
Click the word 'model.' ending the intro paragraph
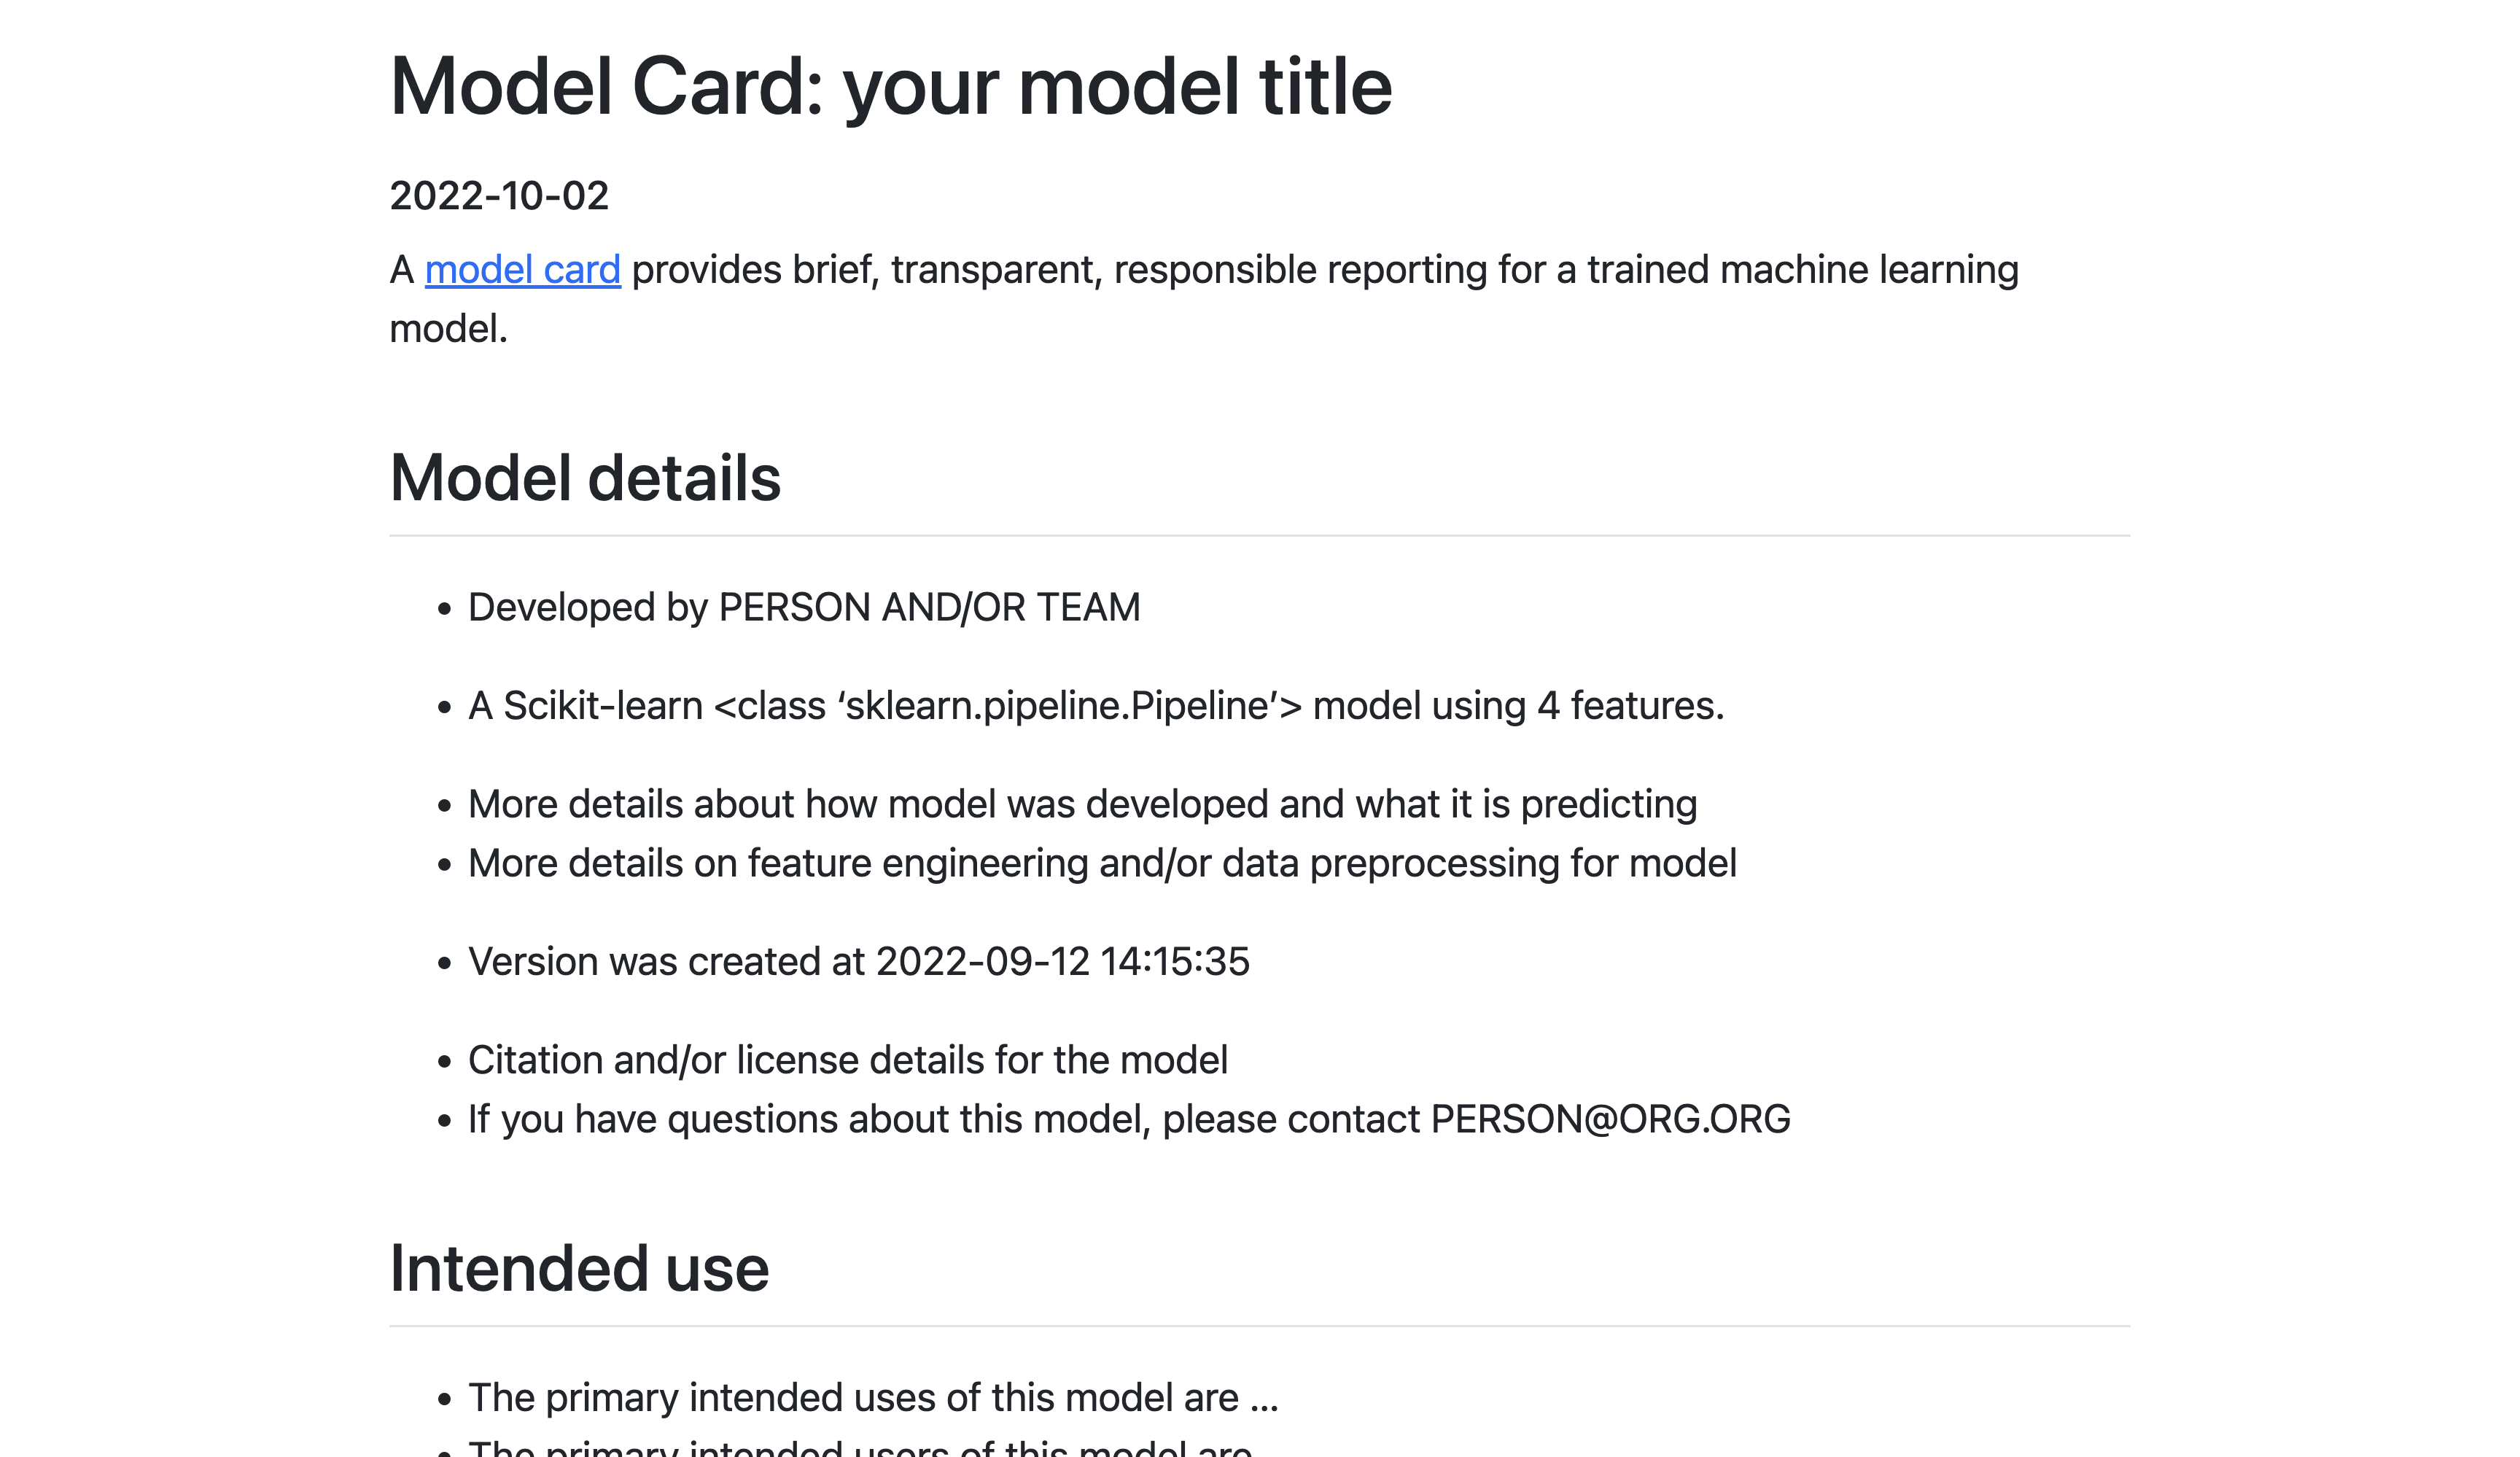(448, 329)
